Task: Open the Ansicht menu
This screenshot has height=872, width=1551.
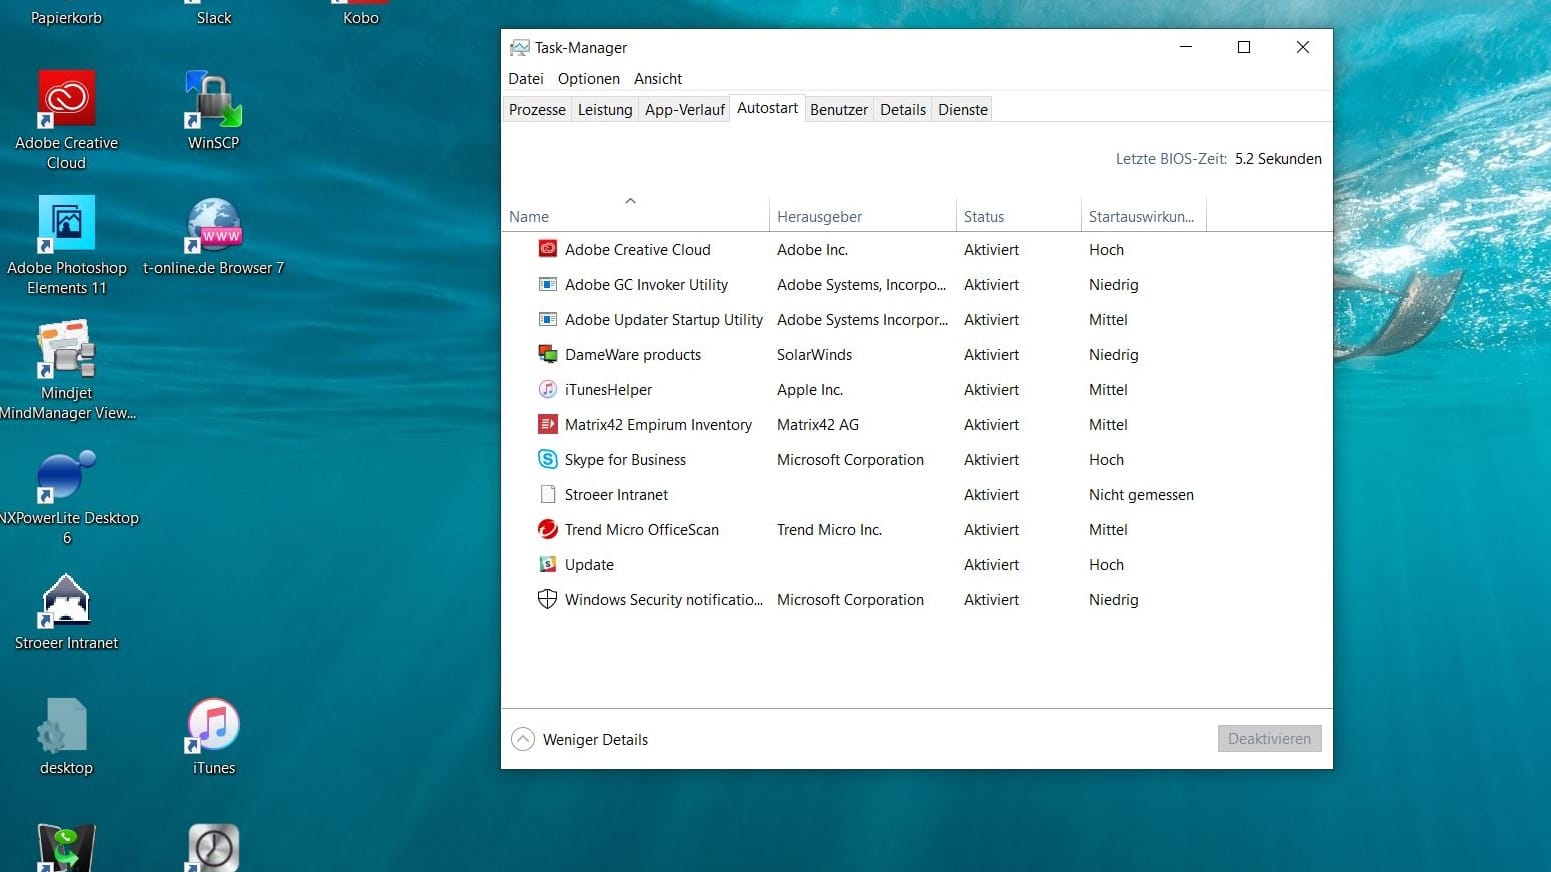Action: click(658, 78)
